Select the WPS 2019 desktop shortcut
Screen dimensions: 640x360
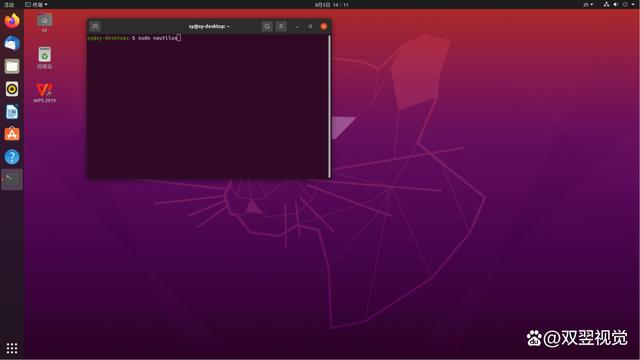(44, 92)
